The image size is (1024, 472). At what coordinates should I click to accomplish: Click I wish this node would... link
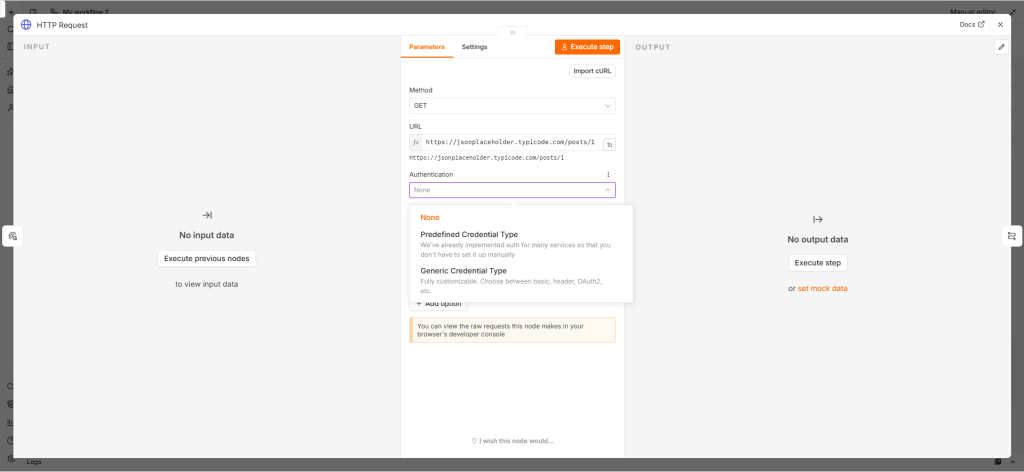point(513,441)
